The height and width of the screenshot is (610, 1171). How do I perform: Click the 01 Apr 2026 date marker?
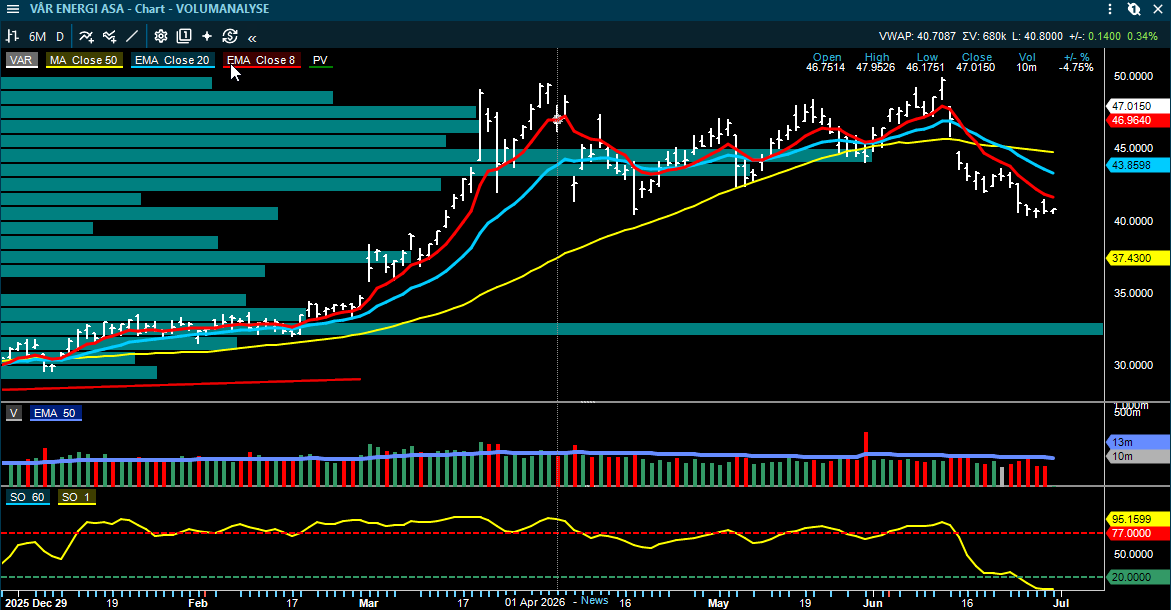[535, 602]
